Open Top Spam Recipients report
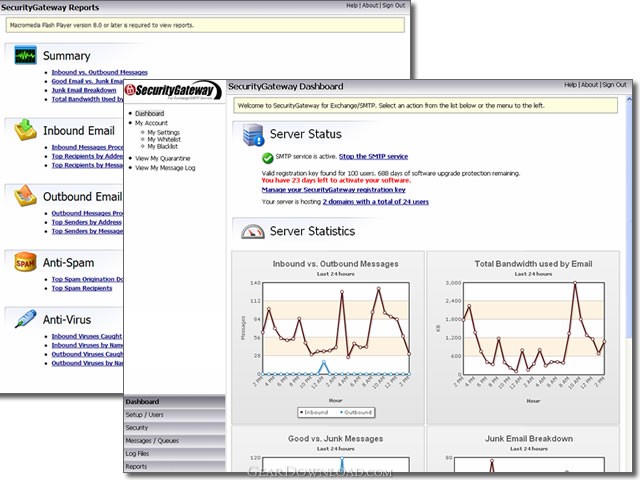This screenshot has height=480, width=640. click(x=82, y=288)
